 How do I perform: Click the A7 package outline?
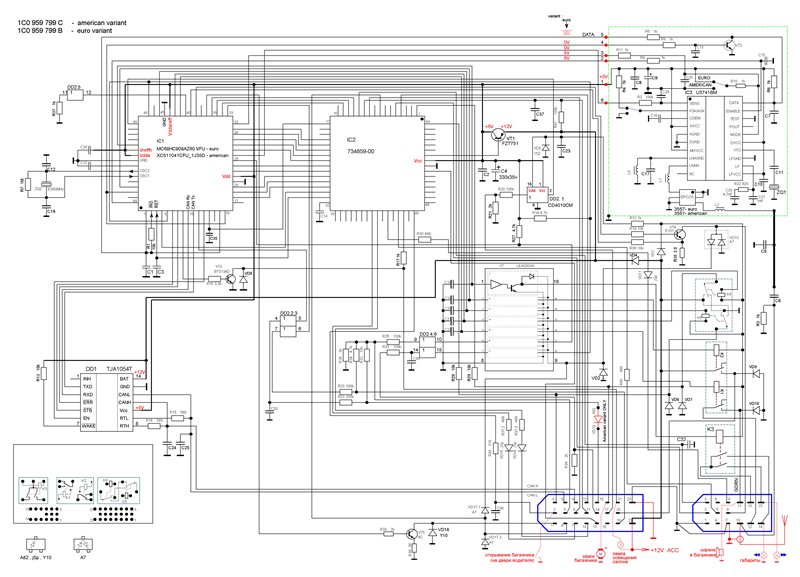(x=83, y=545)
